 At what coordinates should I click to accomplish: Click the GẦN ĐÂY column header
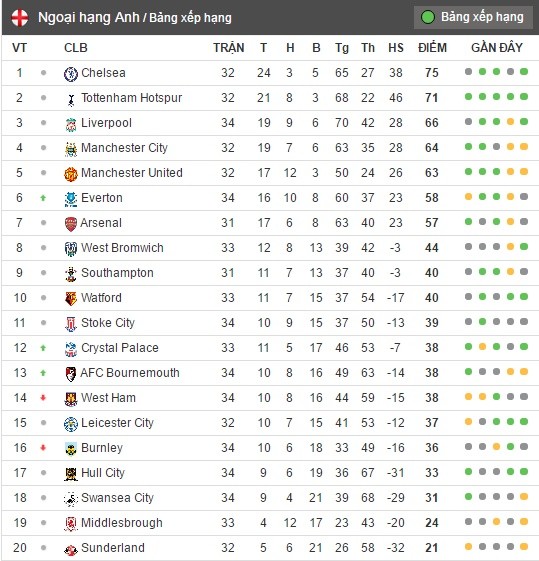point(496,48)
